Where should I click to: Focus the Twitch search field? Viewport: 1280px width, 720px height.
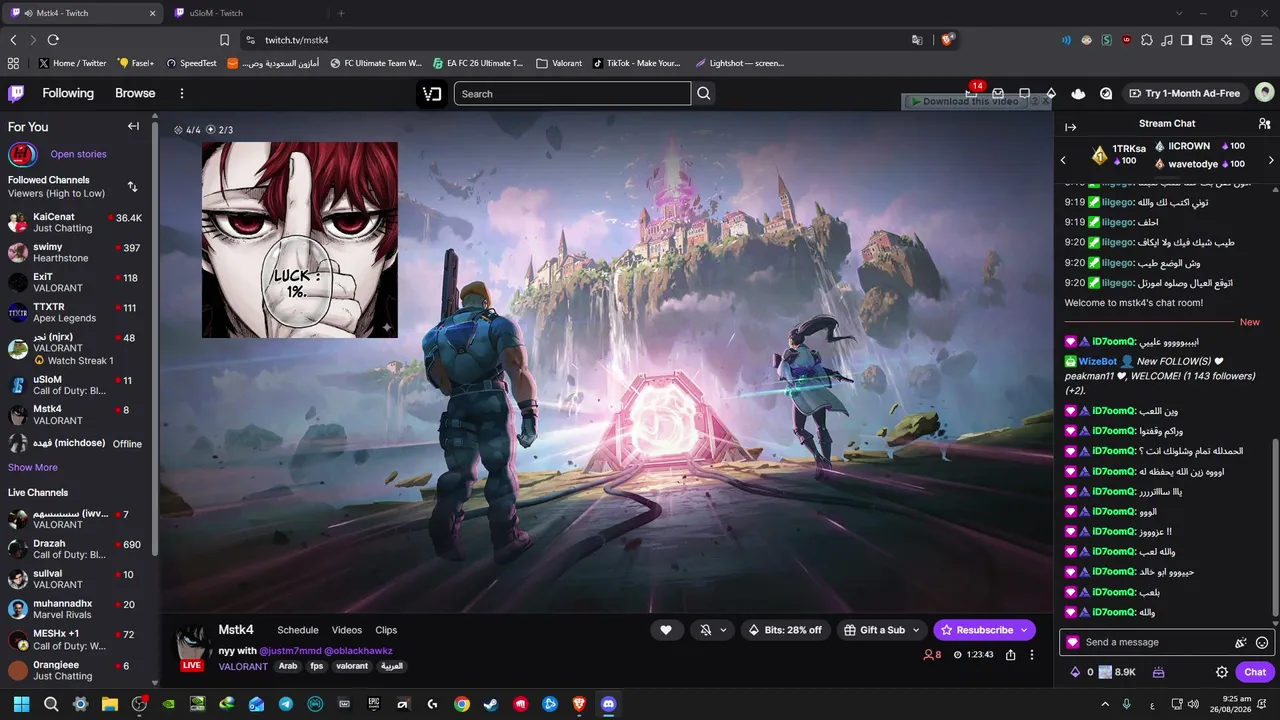pyautogui.click(x=572, y=93)
